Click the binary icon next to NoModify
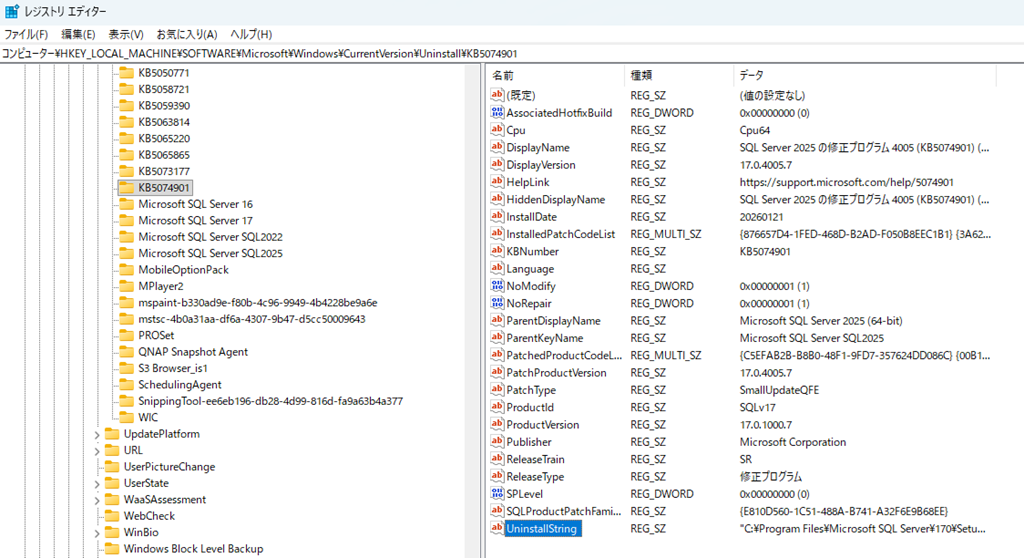Screen dimensions: 1024x558 [497, 286]
